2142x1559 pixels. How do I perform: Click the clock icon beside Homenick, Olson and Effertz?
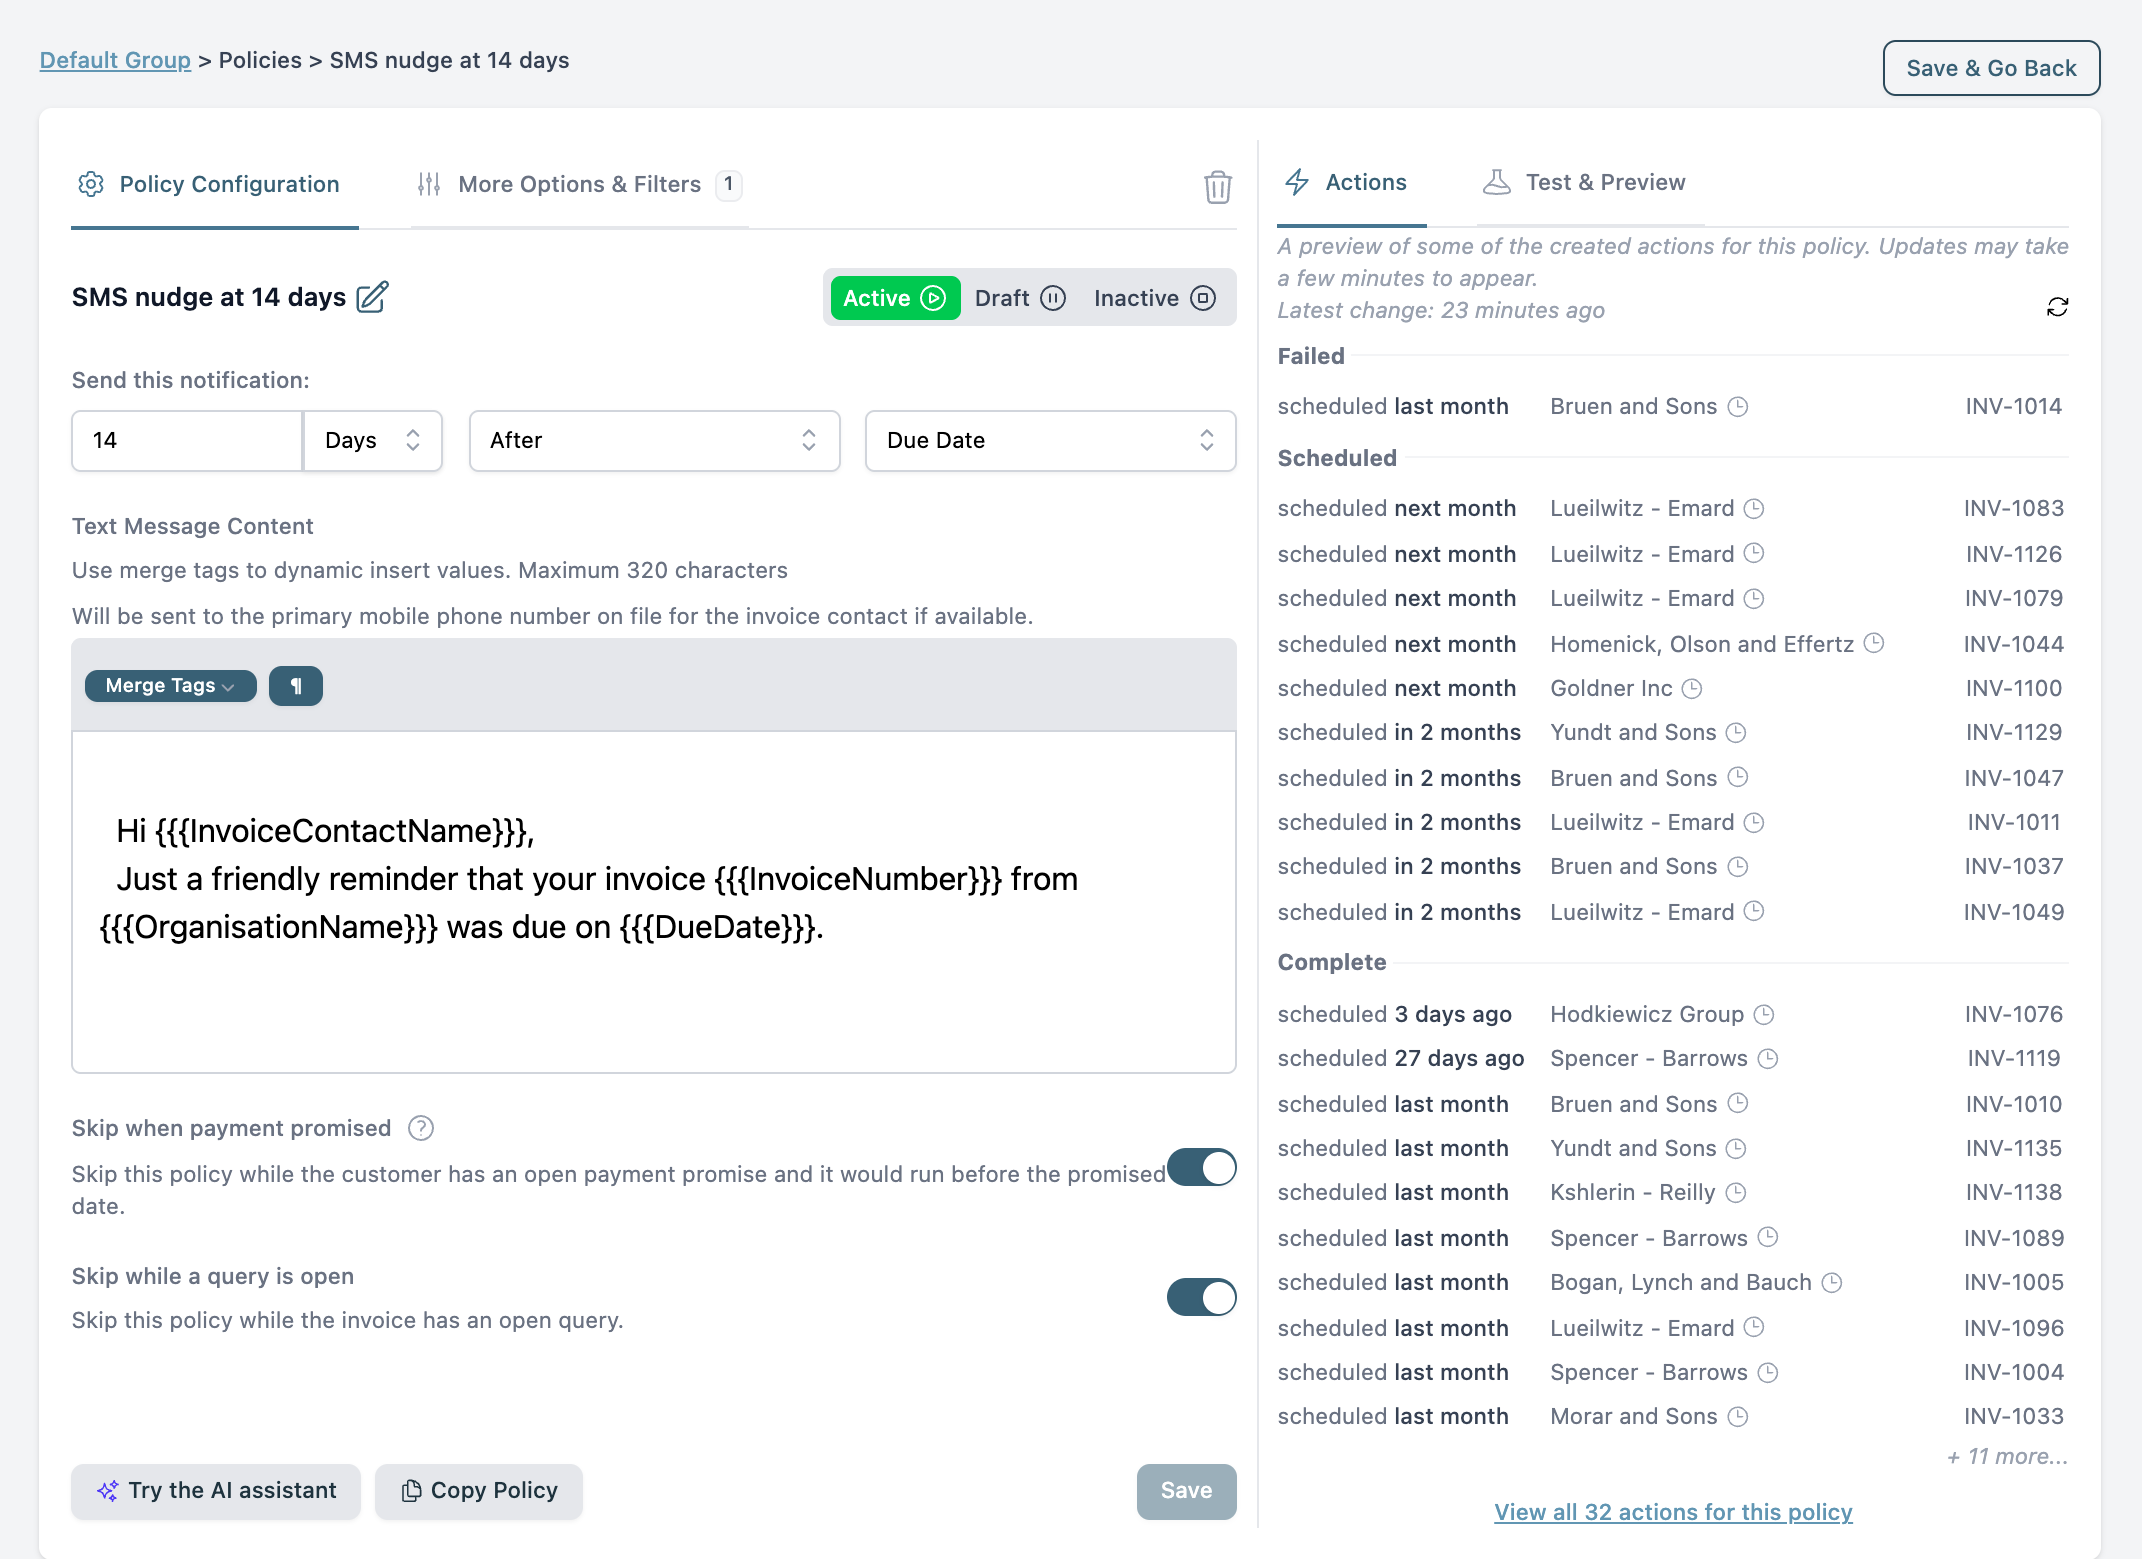tap(1874, 643)
